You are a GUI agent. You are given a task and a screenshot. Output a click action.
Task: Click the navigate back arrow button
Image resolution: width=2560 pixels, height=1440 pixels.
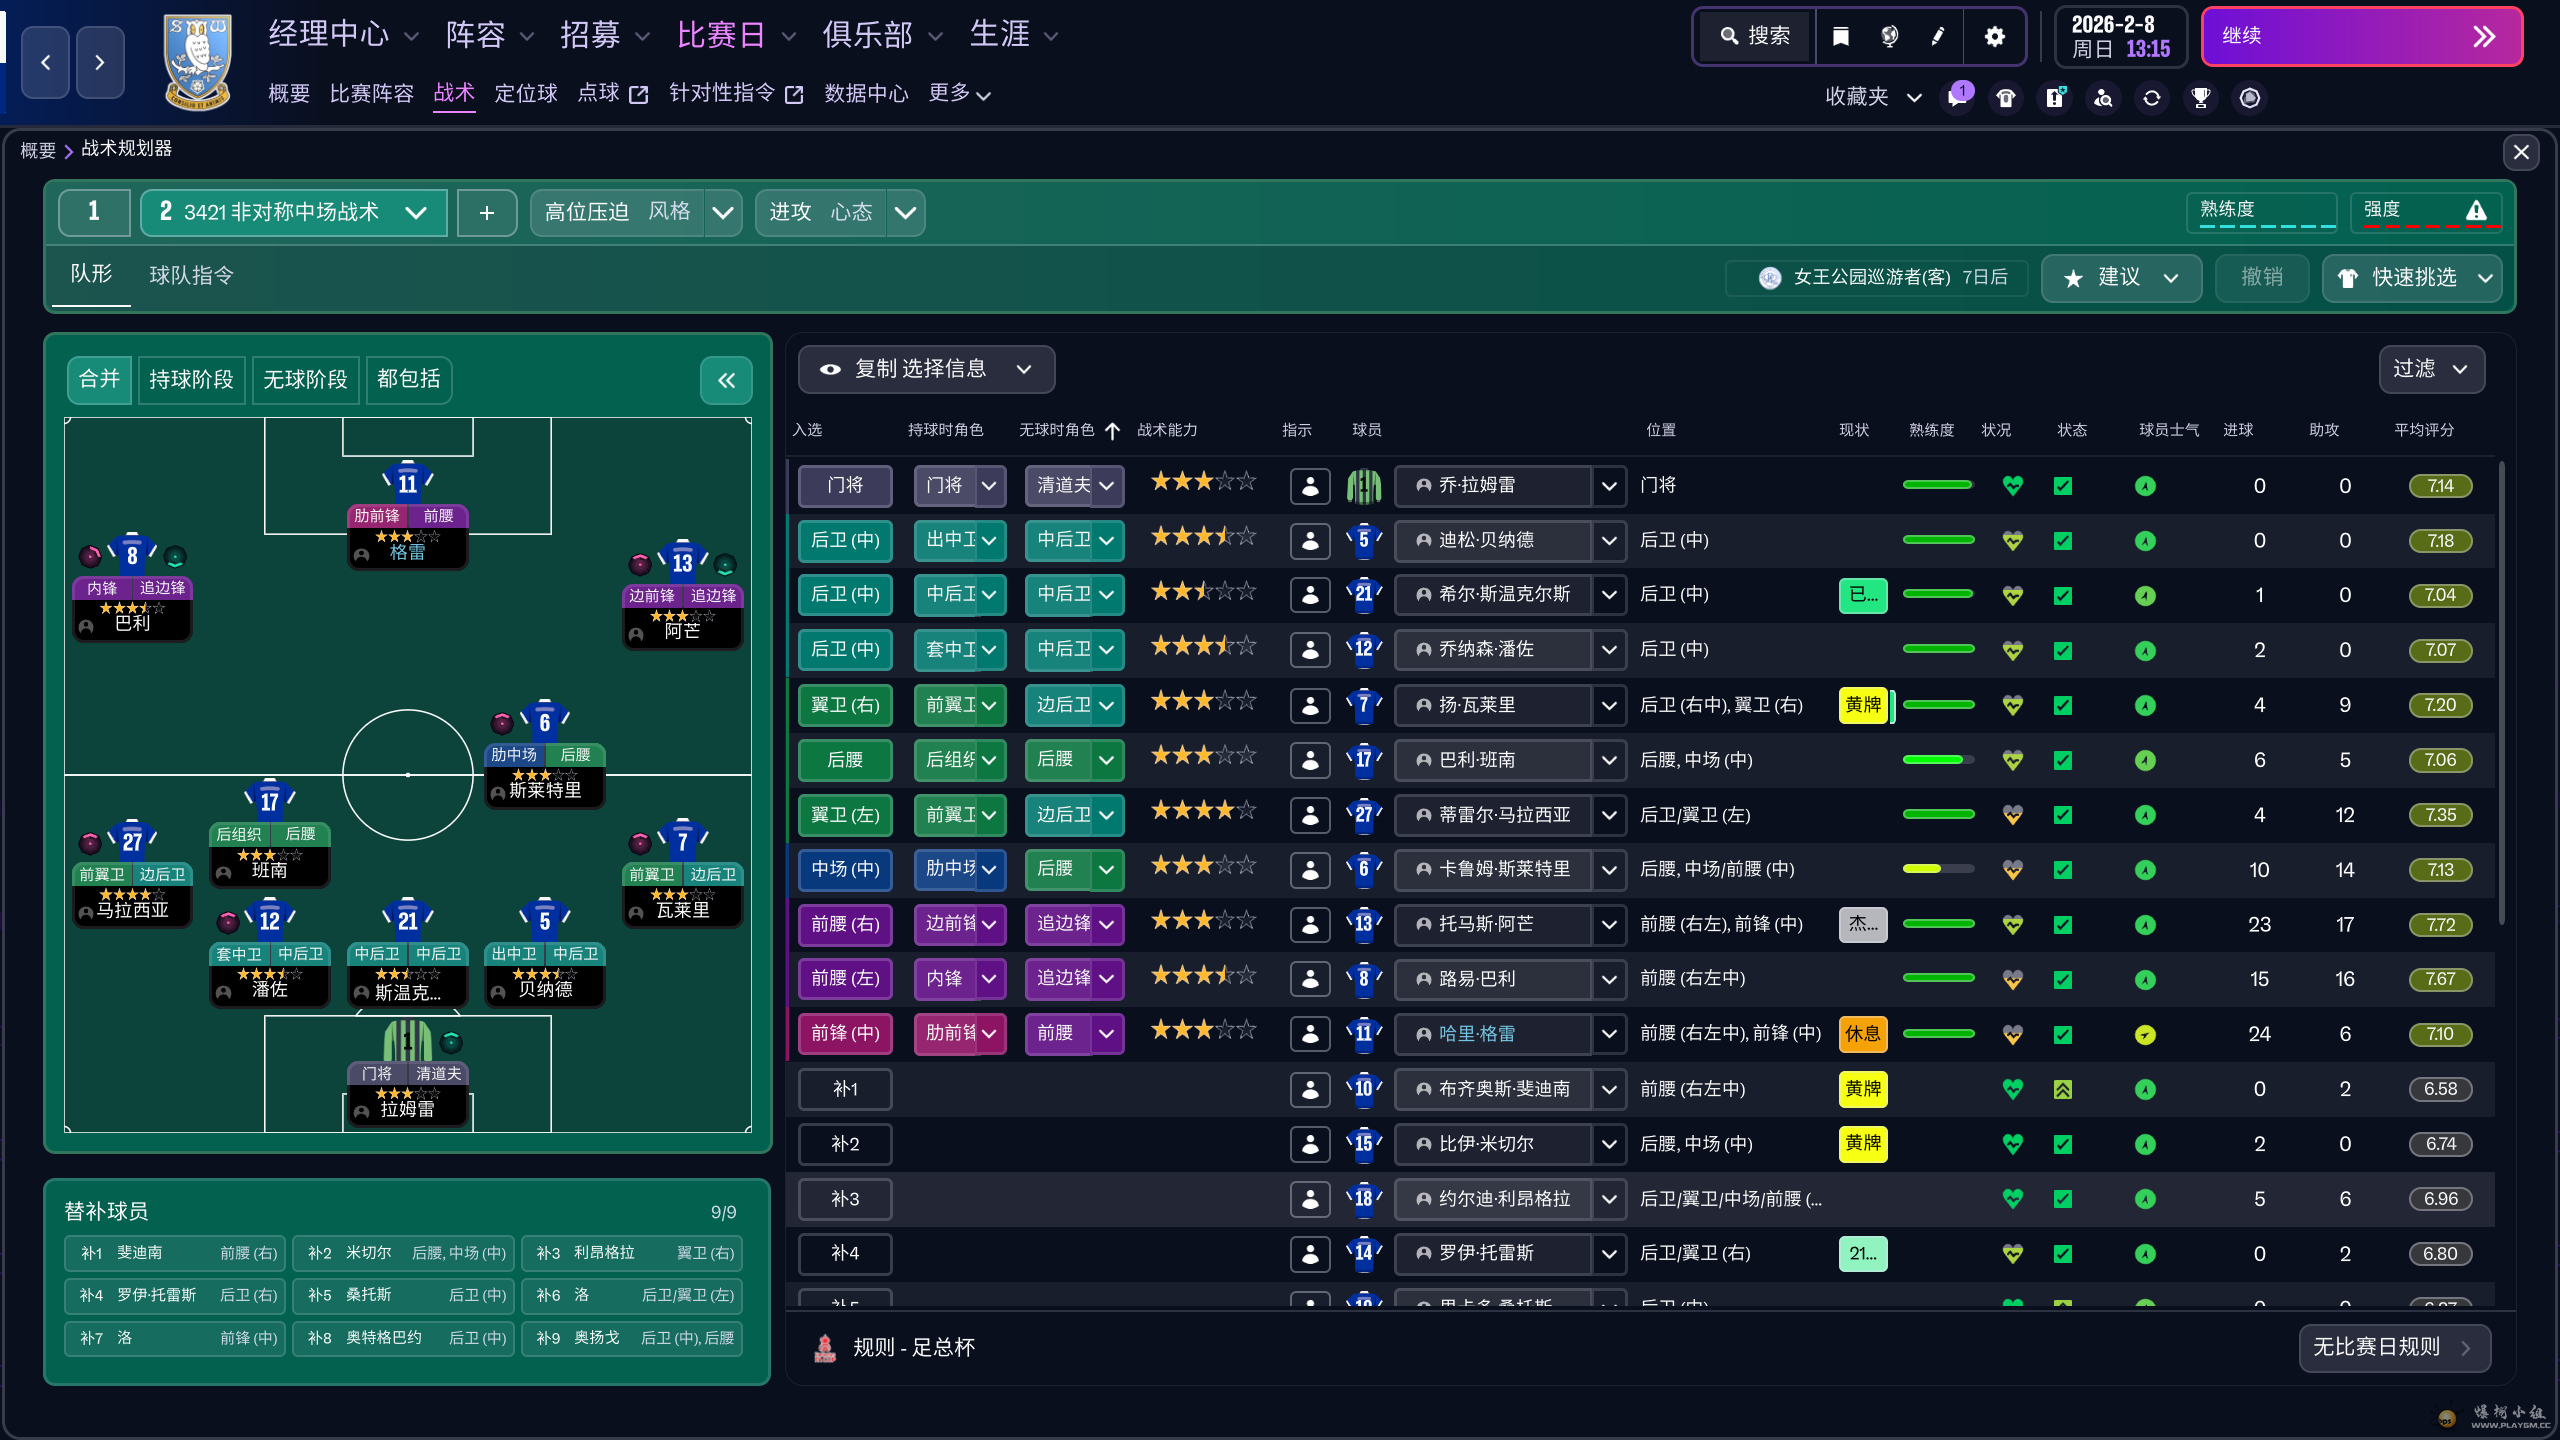(46, 62)
